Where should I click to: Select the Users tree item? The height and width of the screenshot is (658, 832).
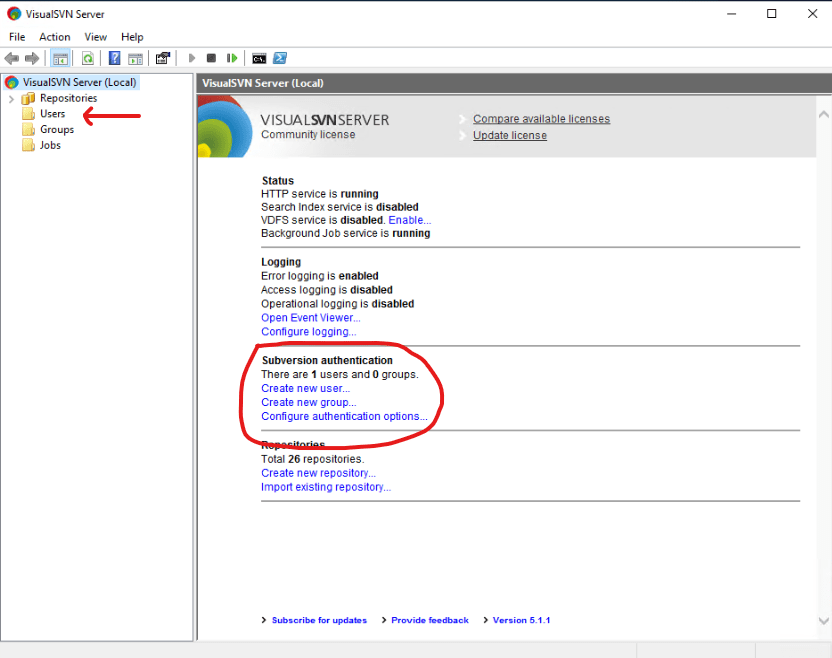(x=53, y=114)
